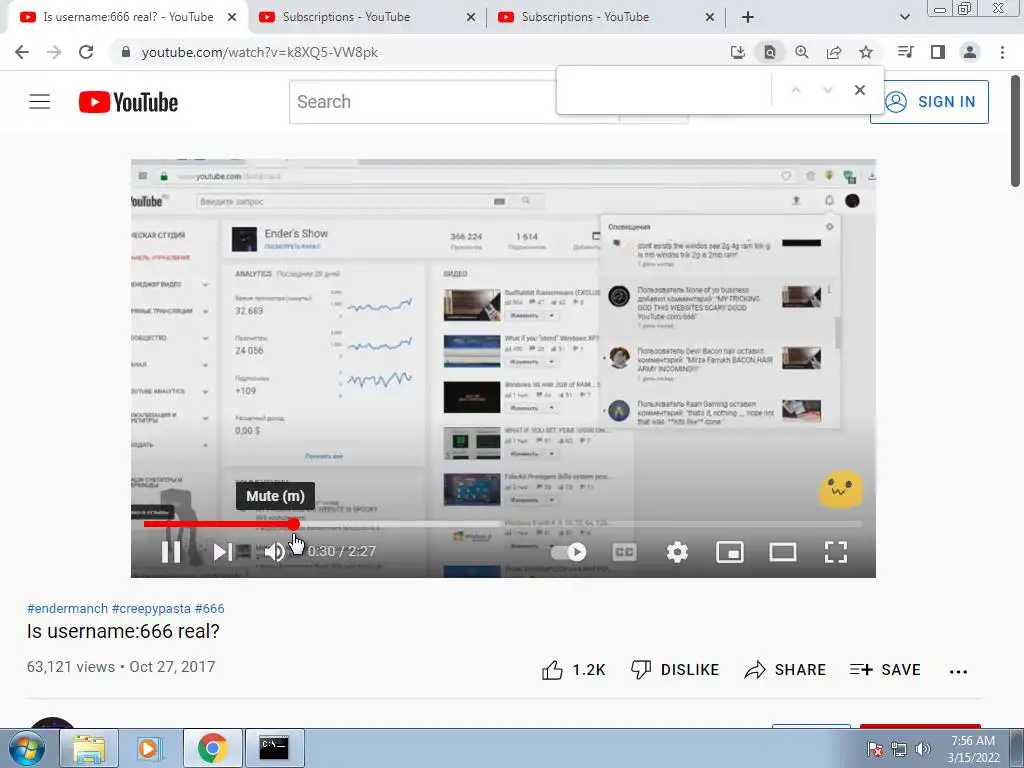Switch to miniplayer mode
Screen dimensions: 1024x768
click(x=729, y=552)
